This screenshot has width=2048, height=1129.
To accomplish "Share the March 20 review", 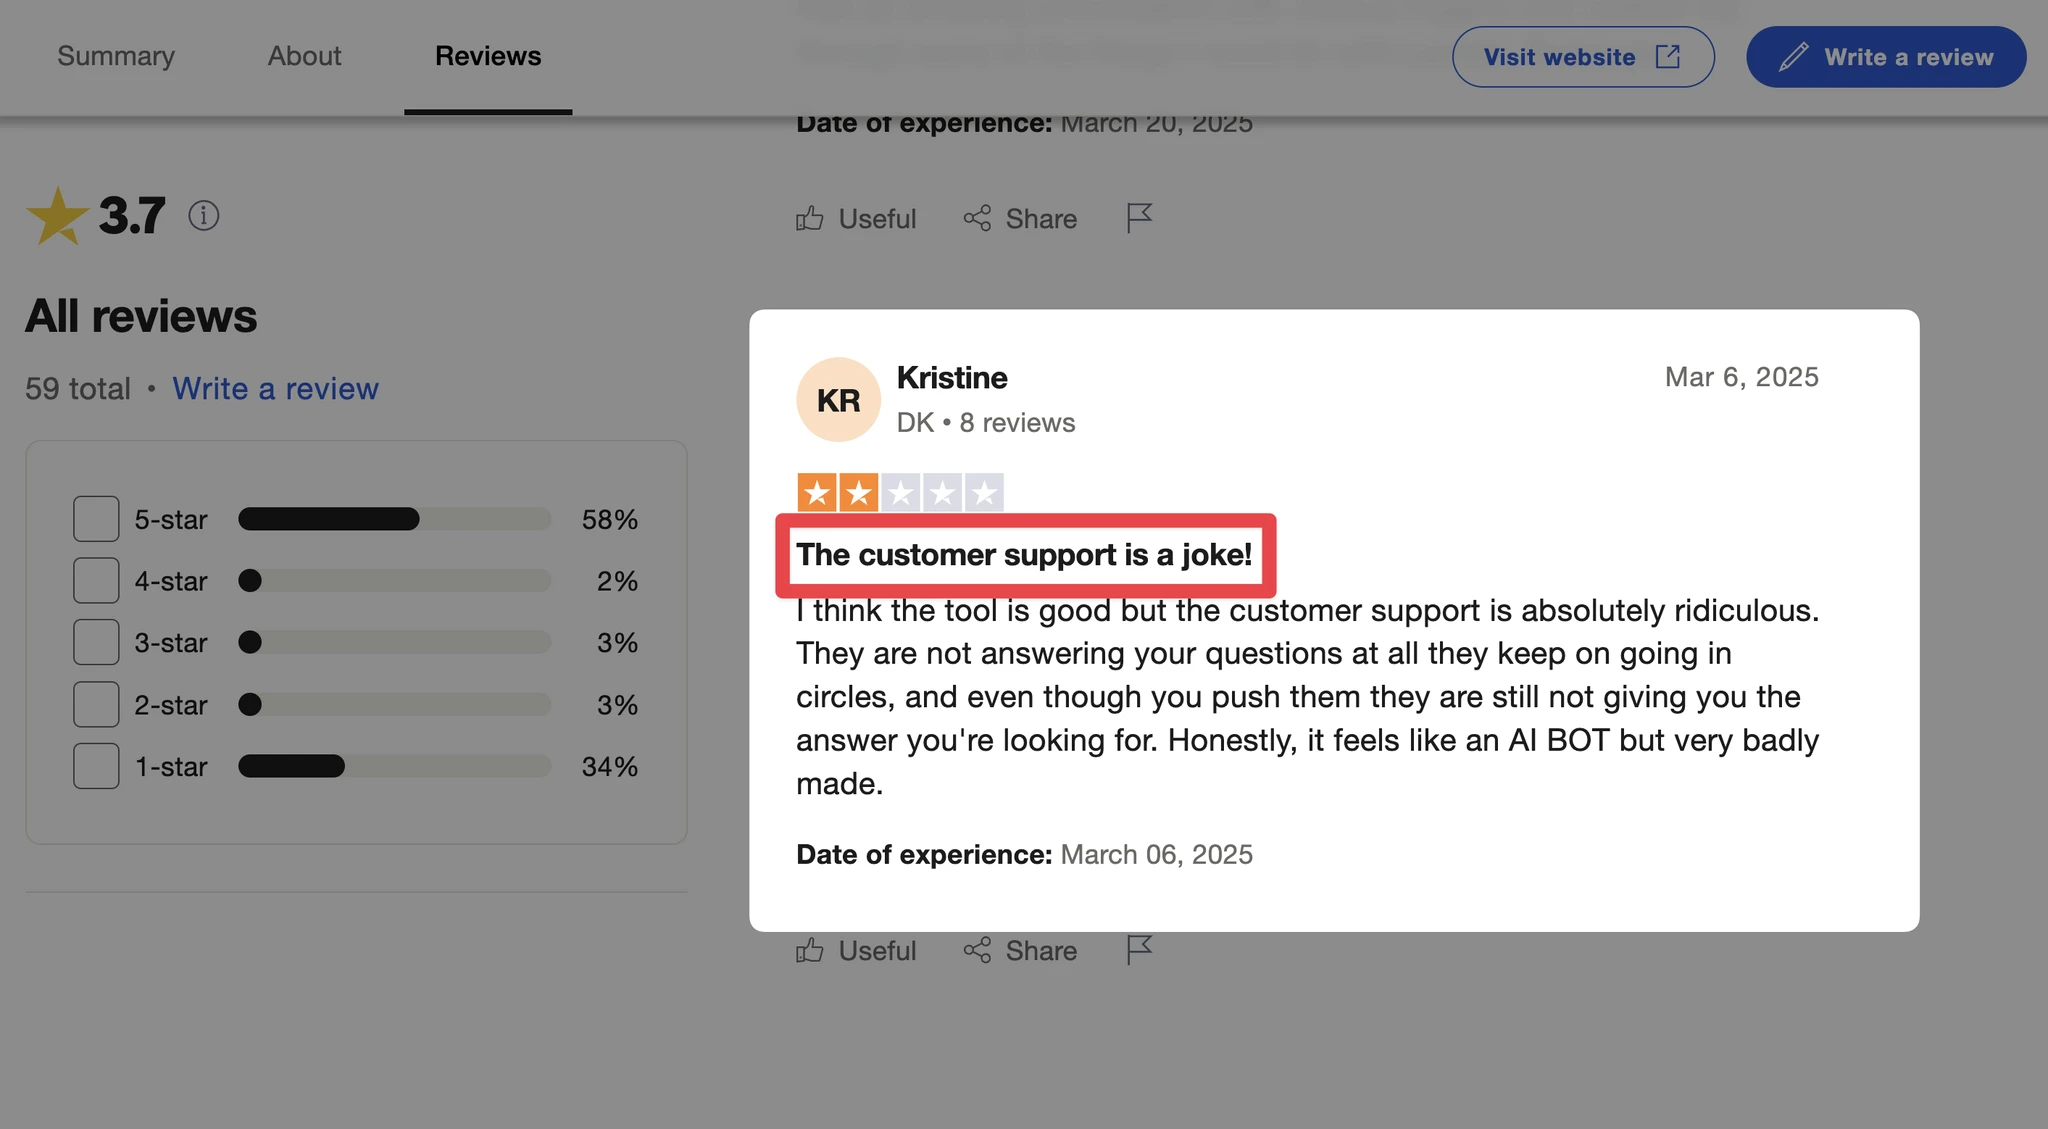I will pos(1020,218).
